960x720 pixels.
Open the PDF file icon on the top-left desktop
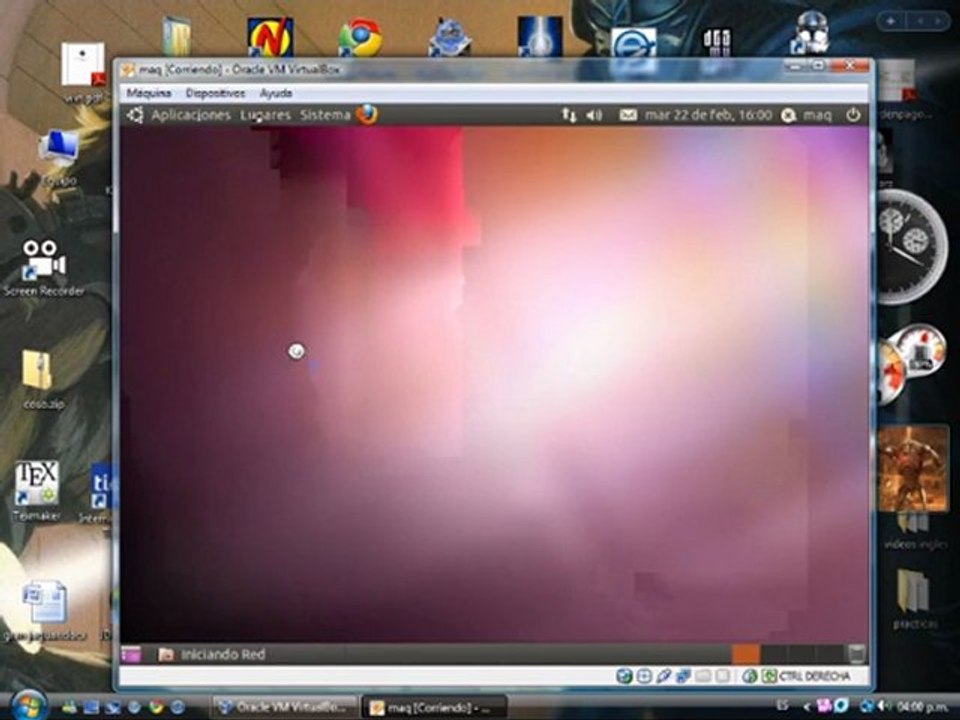[84, 72]
